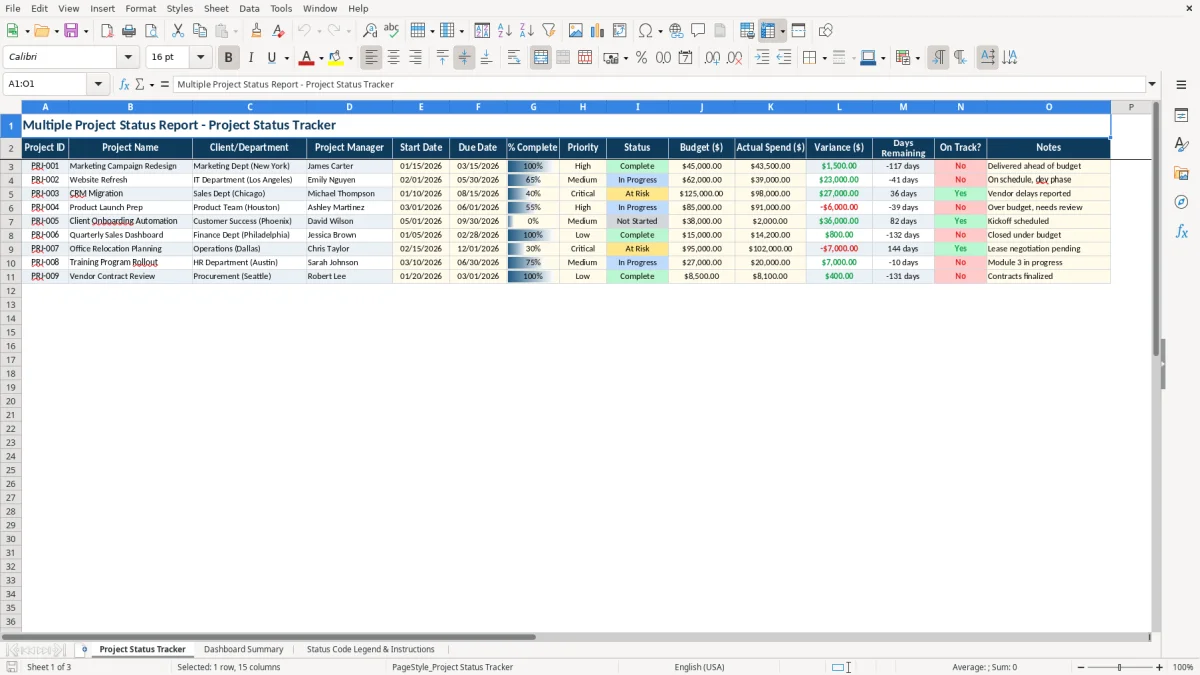Insert a pivot table
1200x675 pixels.
pyautogui.click(x=620, y=31)
